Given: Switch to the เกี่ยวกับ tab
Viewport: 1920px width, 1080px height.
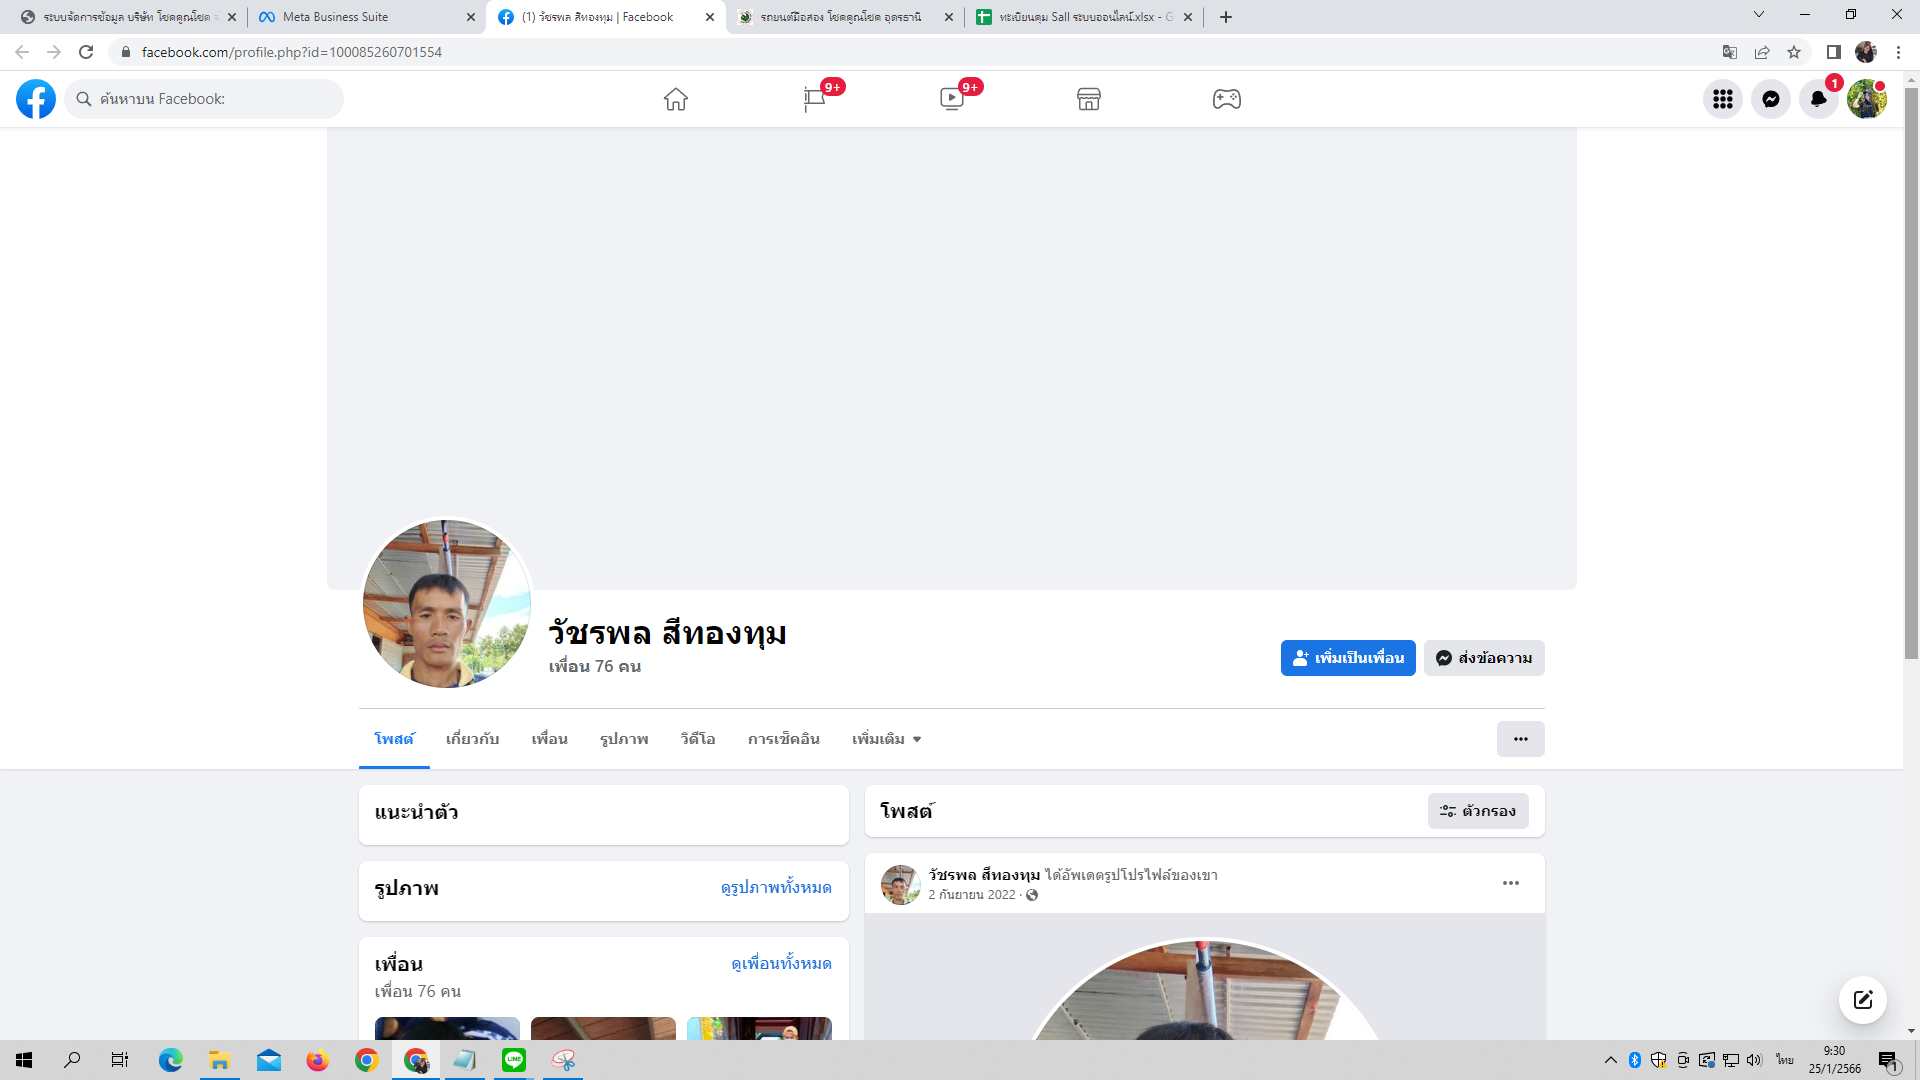Looking at the screenshot, I should click(x=472, y=739).
